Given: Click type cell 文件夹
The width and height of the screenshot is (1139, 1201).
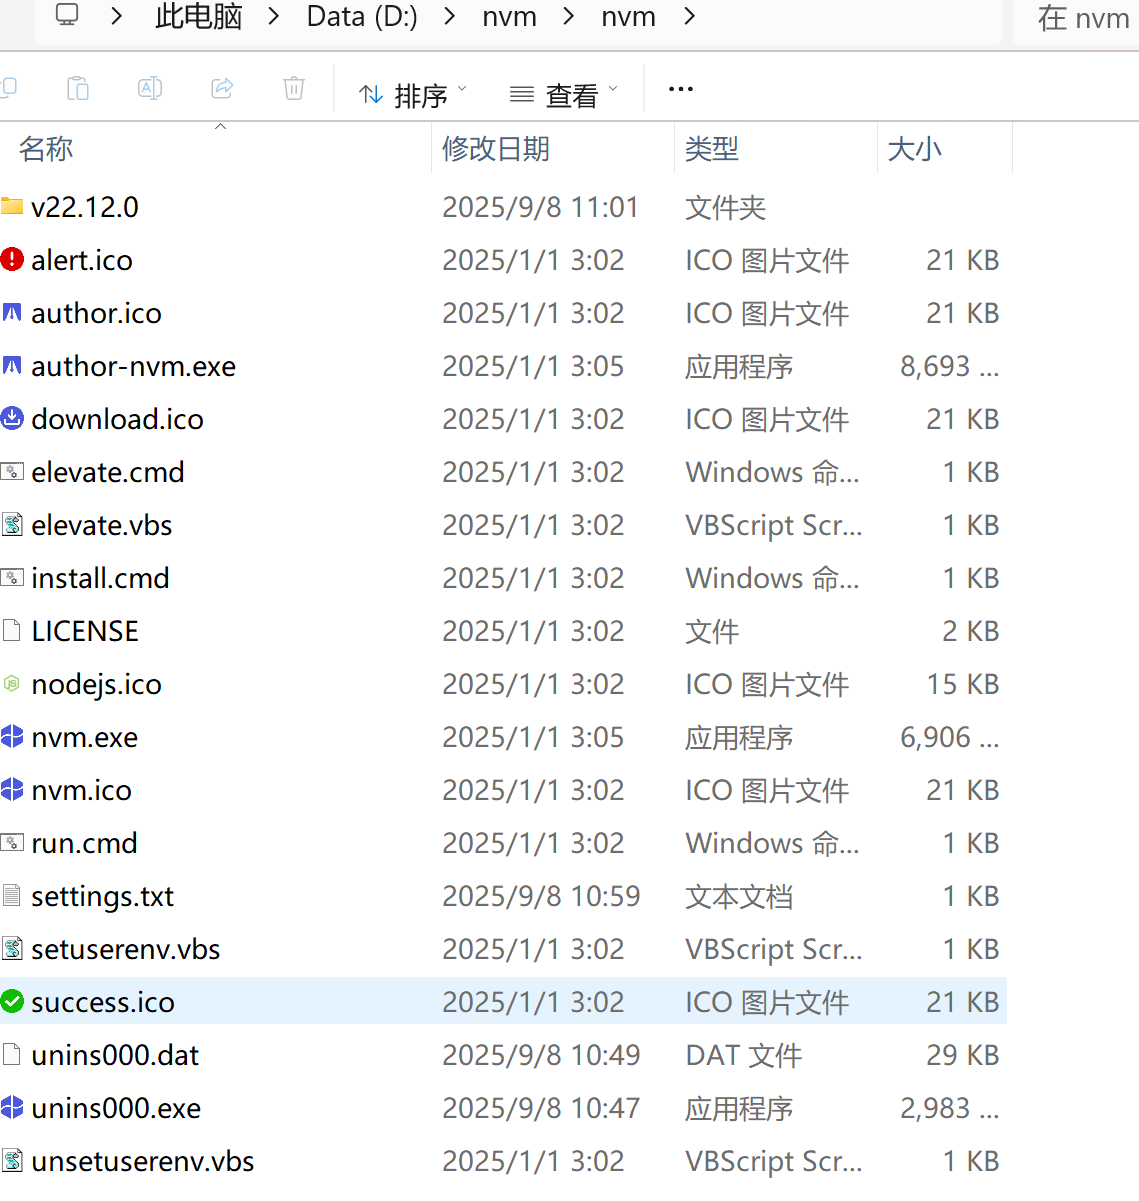Looking at the screenshot, I should click(726, 207).
